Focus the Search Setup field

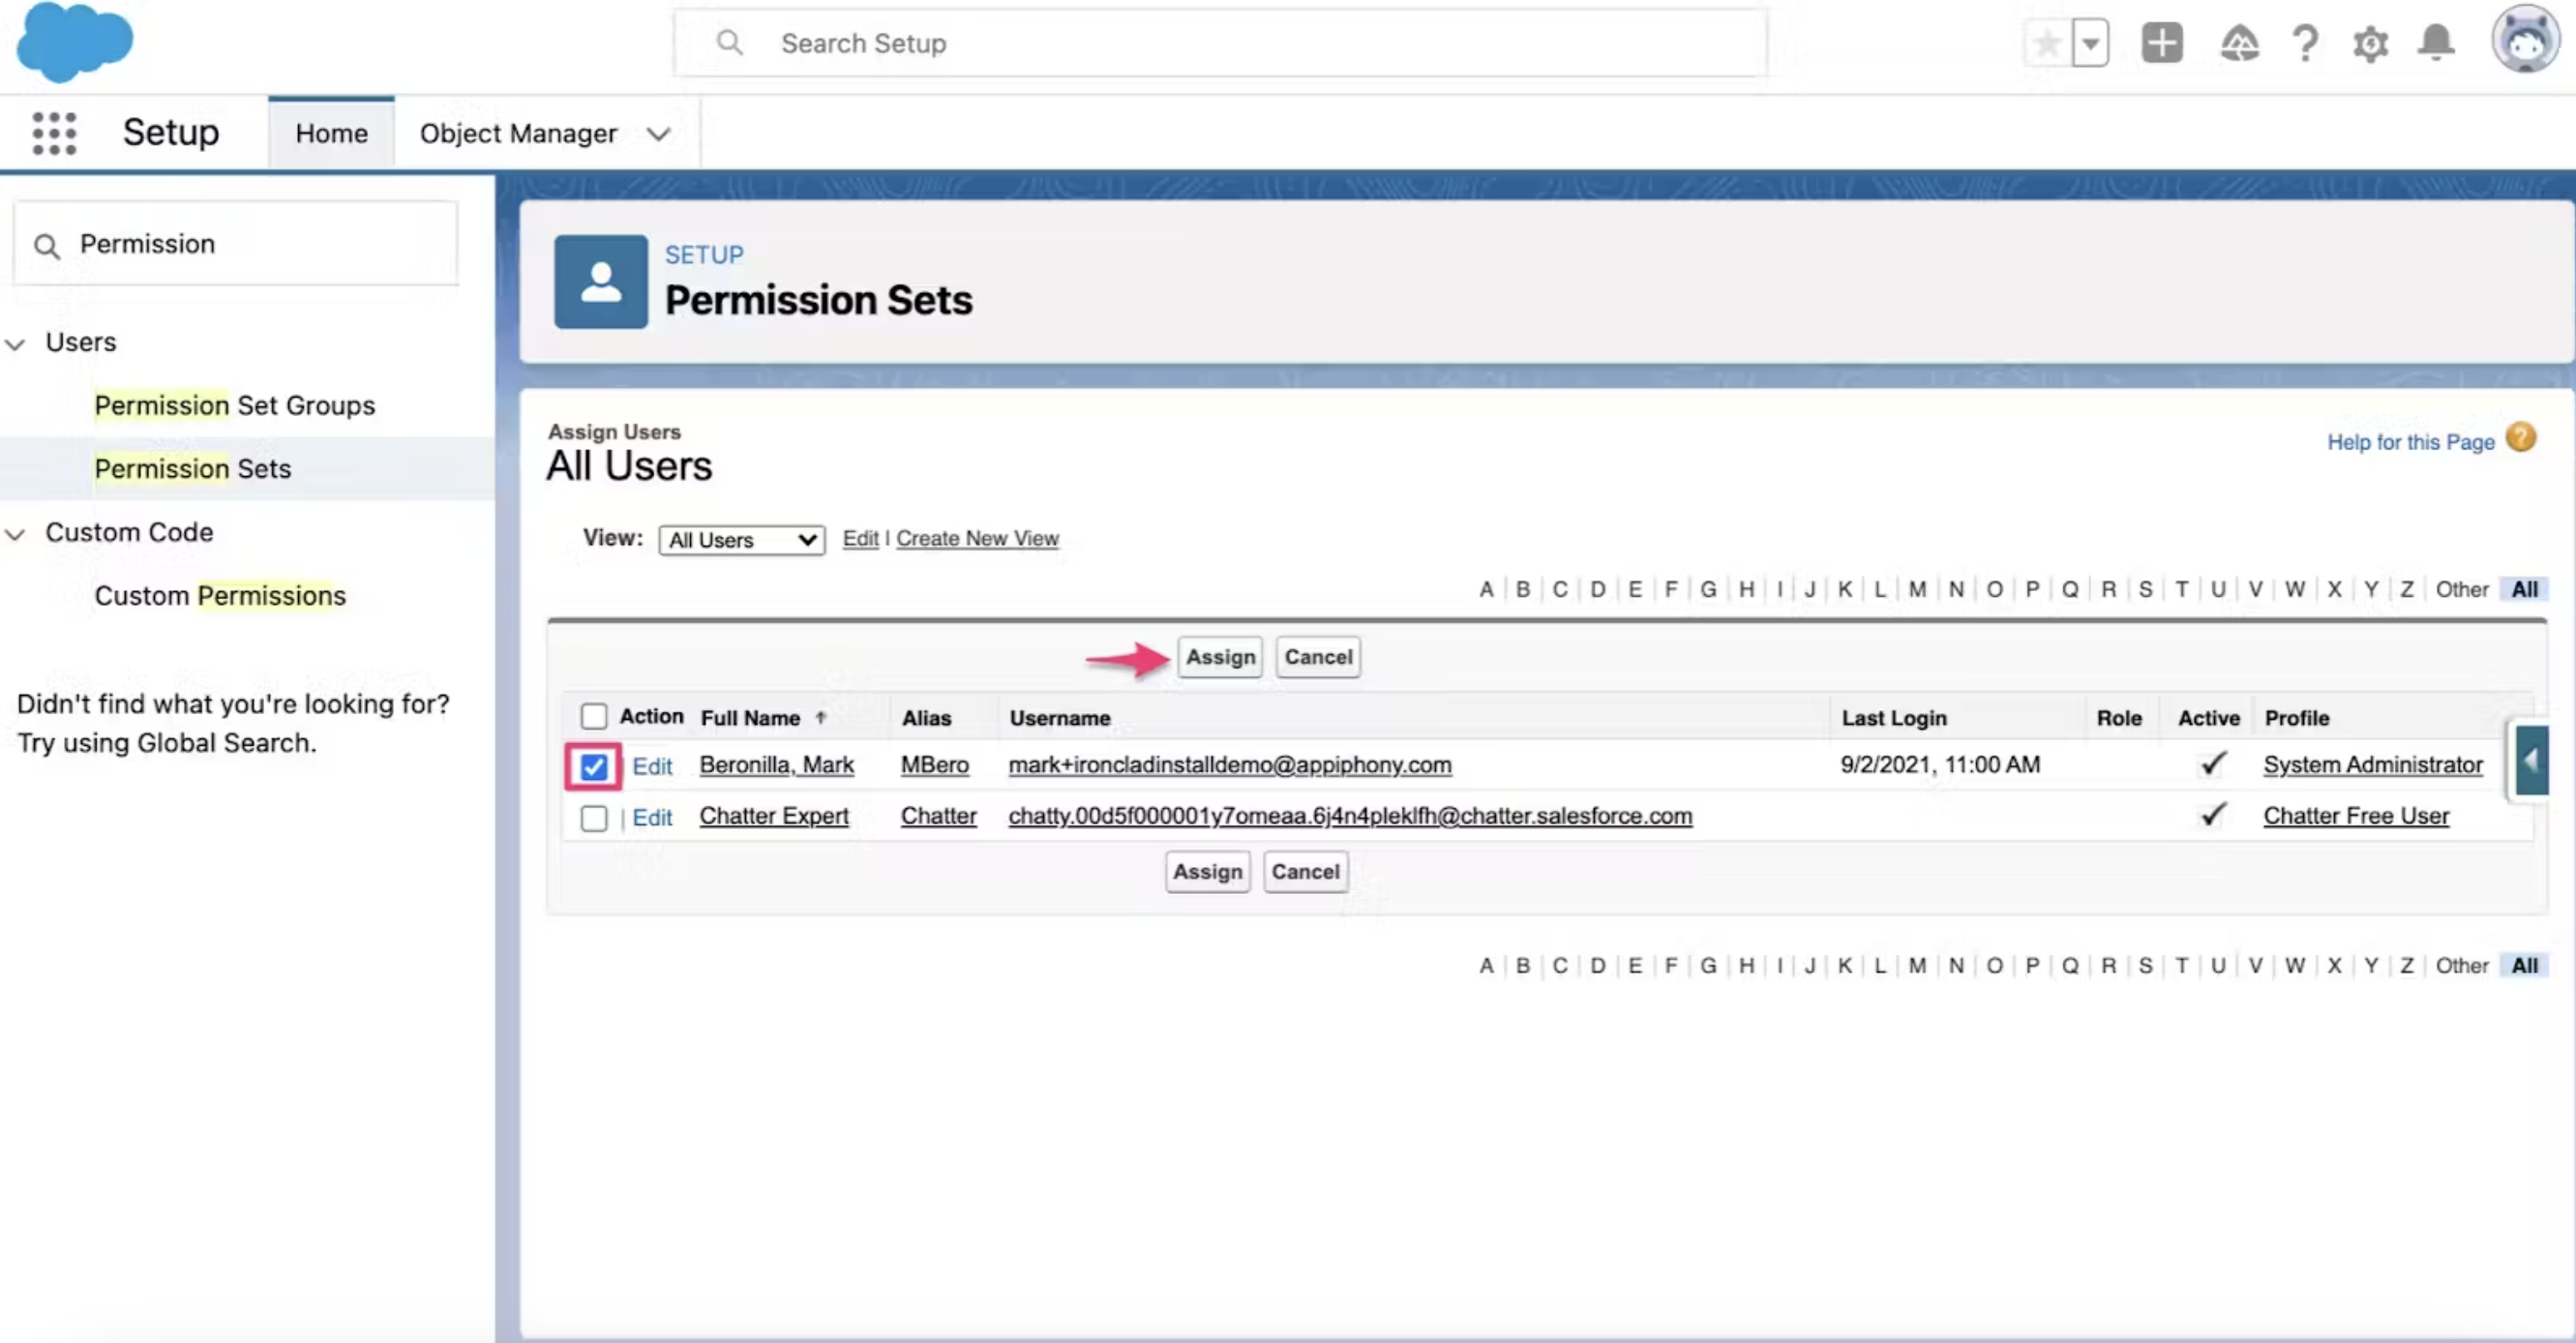click(x=1220, y=43)
